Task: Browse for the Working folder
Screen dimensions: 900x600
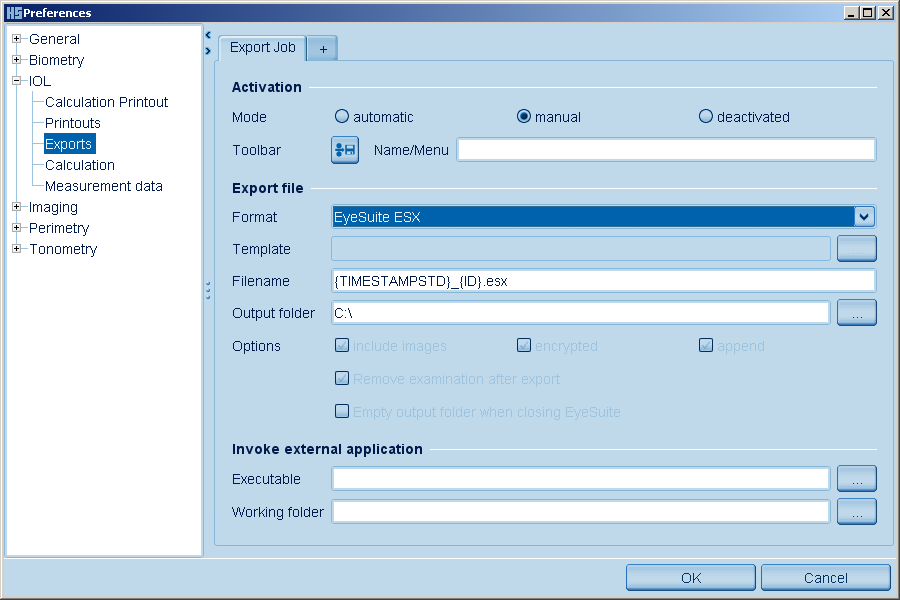Action: tap(856, 512)
